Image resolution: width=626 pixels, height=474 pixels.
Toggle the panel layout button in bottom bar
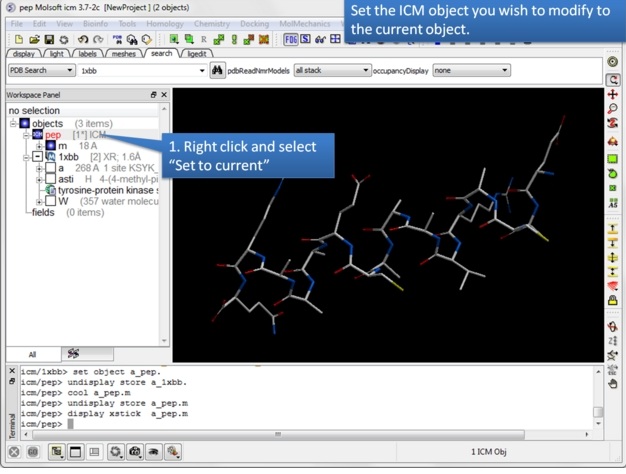94,452
